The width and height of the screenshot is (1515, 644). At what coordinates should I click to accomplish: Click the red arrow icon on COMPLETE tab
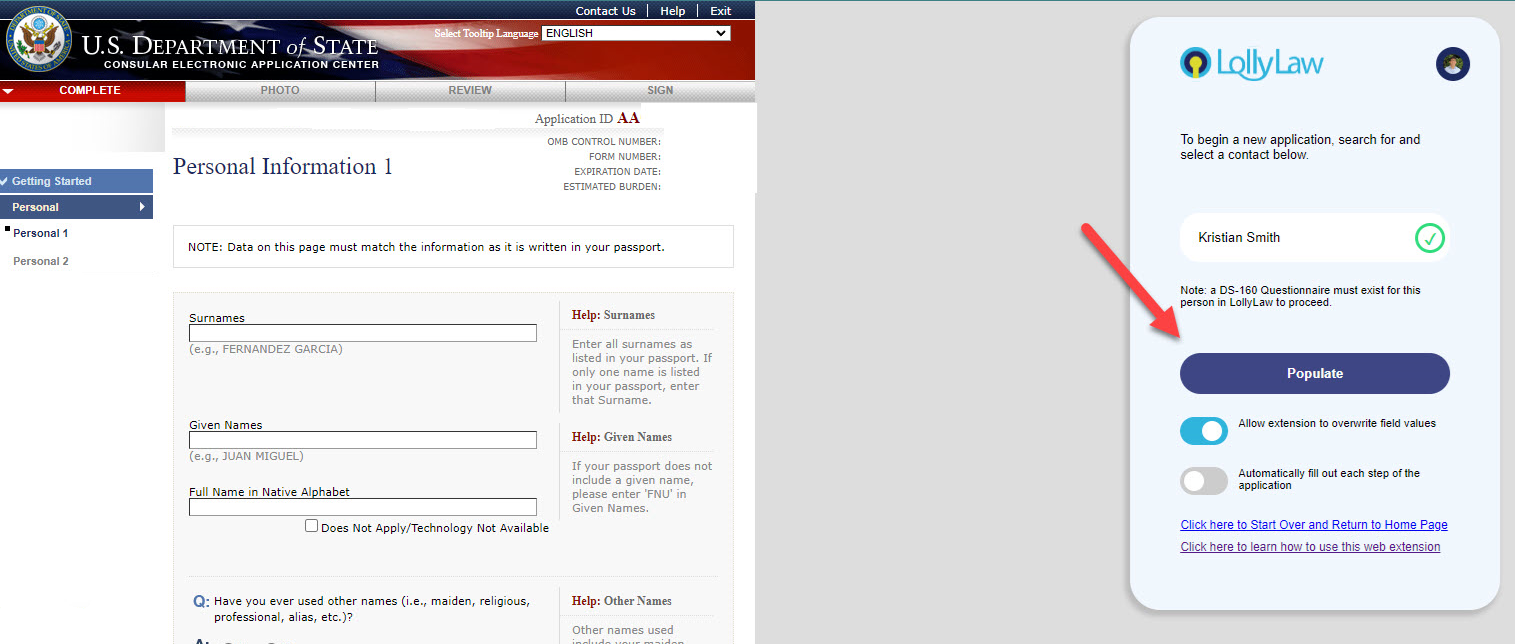[x=8, y=91]
